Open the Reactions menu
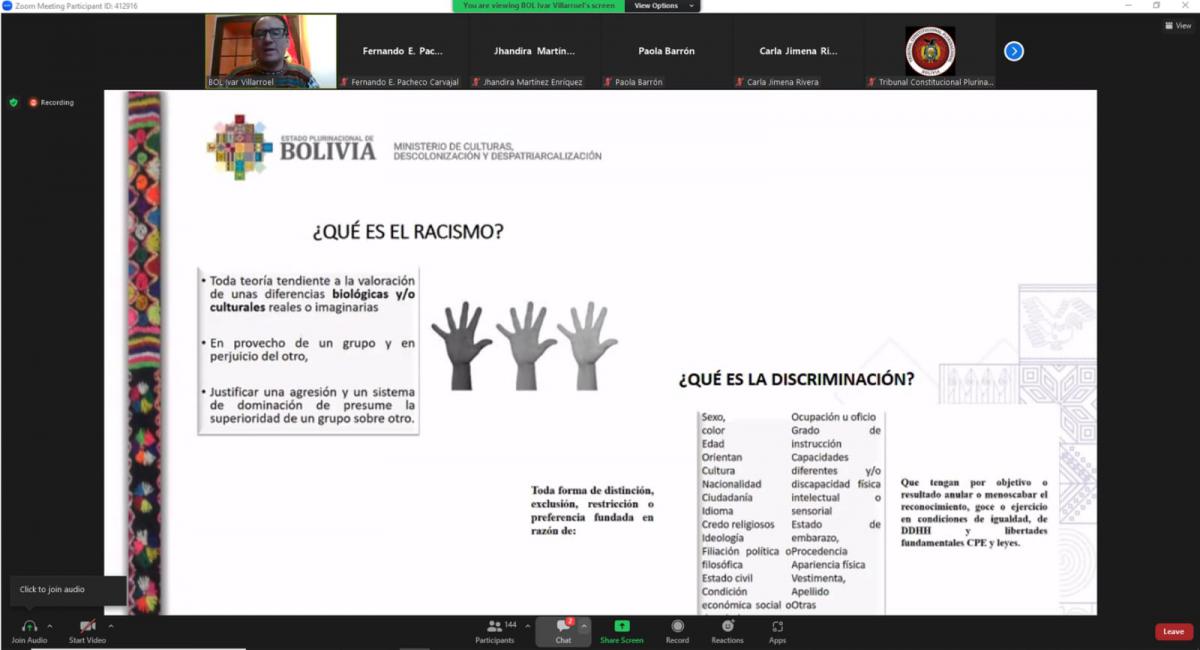The image size is (1200, 650). (x=727, y=626)
